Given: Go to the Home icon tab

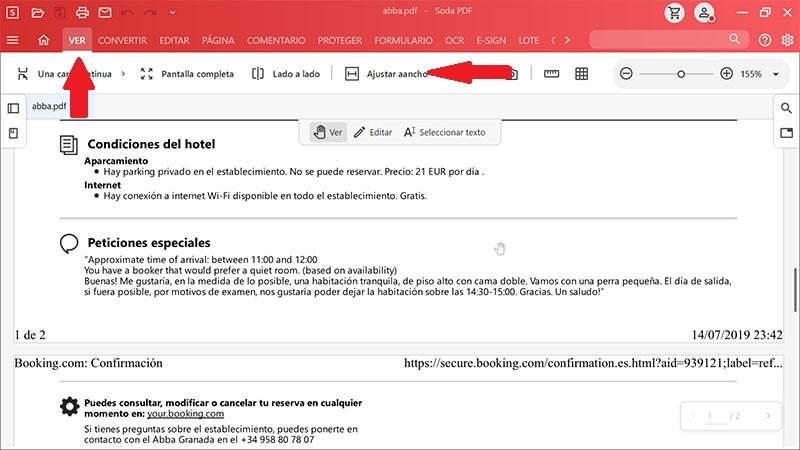Looking at the screenshot, I should click(43, 40).
